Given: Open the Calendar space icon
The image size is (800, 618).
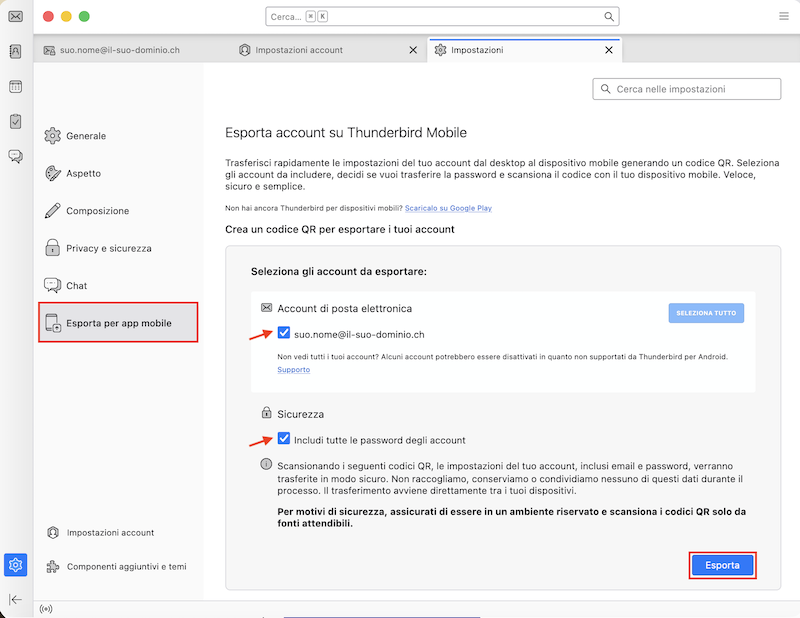Looking at the screenshot, I should pos(15,87).
